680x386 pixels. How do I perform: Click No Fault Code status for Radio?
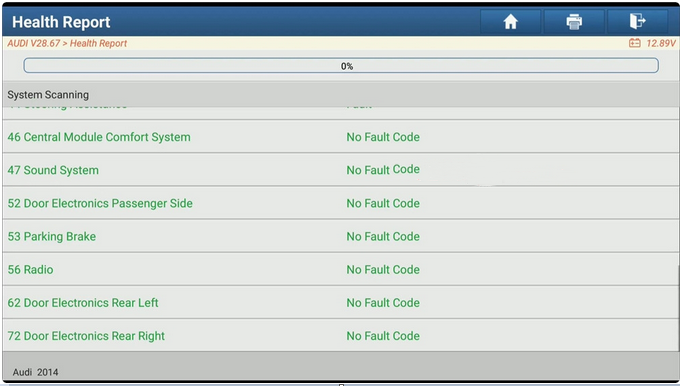(x=383, y=270)
